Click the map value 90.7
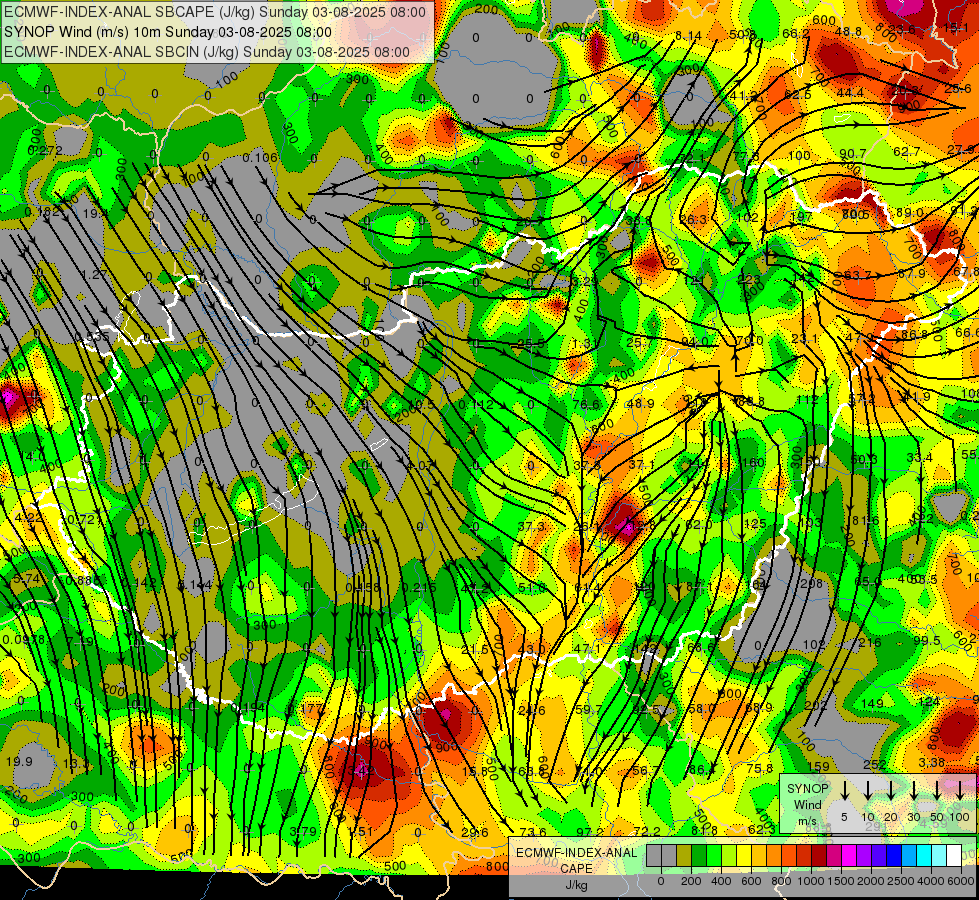The image size is (979, 900). (853, 154)
